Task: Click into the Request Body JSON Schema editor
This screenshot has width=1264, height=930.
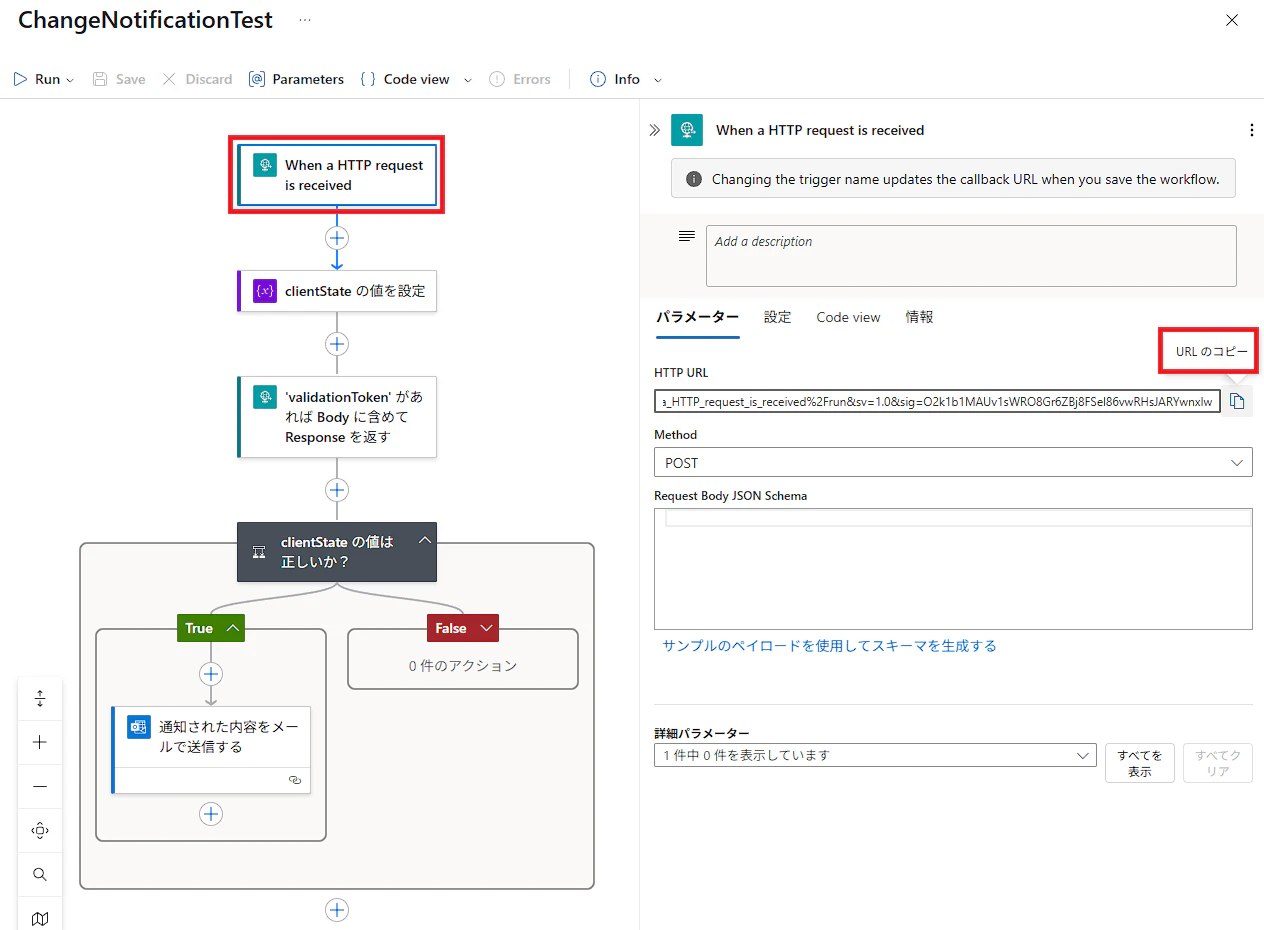Action: tap(953, 569)
